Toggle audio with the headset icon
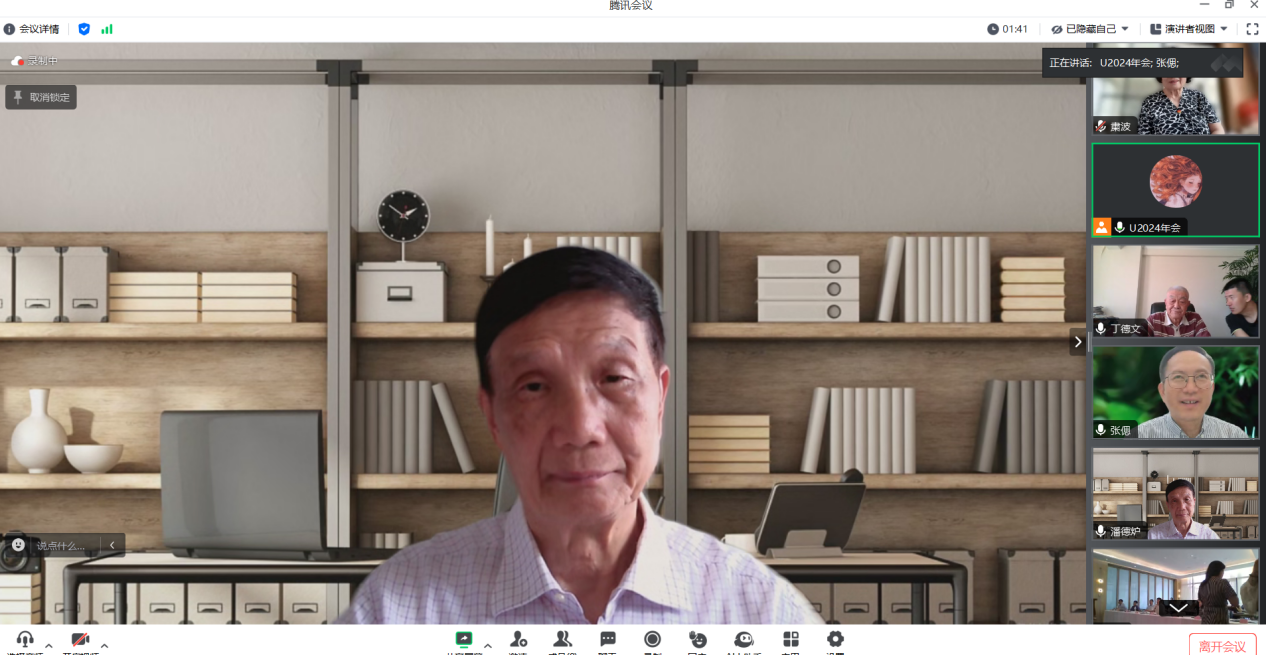 point(25,640)
